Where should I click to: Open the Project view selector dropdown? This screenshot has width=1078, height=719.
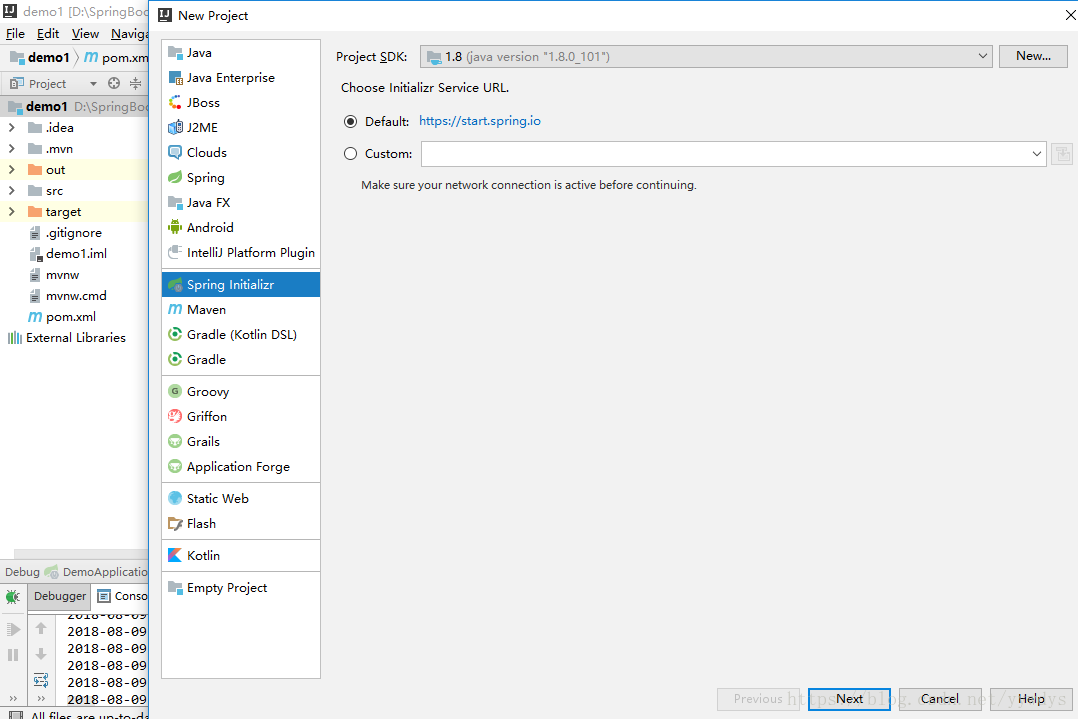tap(93, 82)
